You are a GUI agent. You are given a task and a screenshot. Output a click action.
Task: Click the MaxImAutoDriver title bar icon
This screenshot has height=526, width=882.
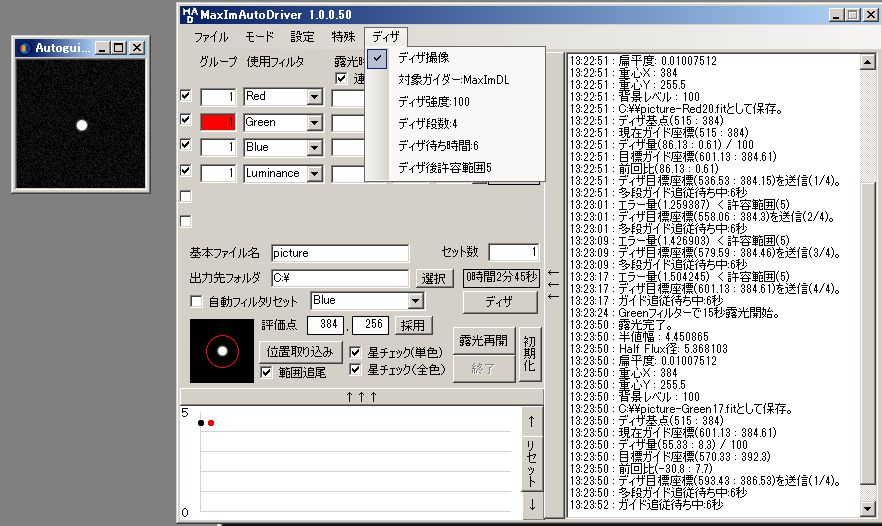point(191,15)
